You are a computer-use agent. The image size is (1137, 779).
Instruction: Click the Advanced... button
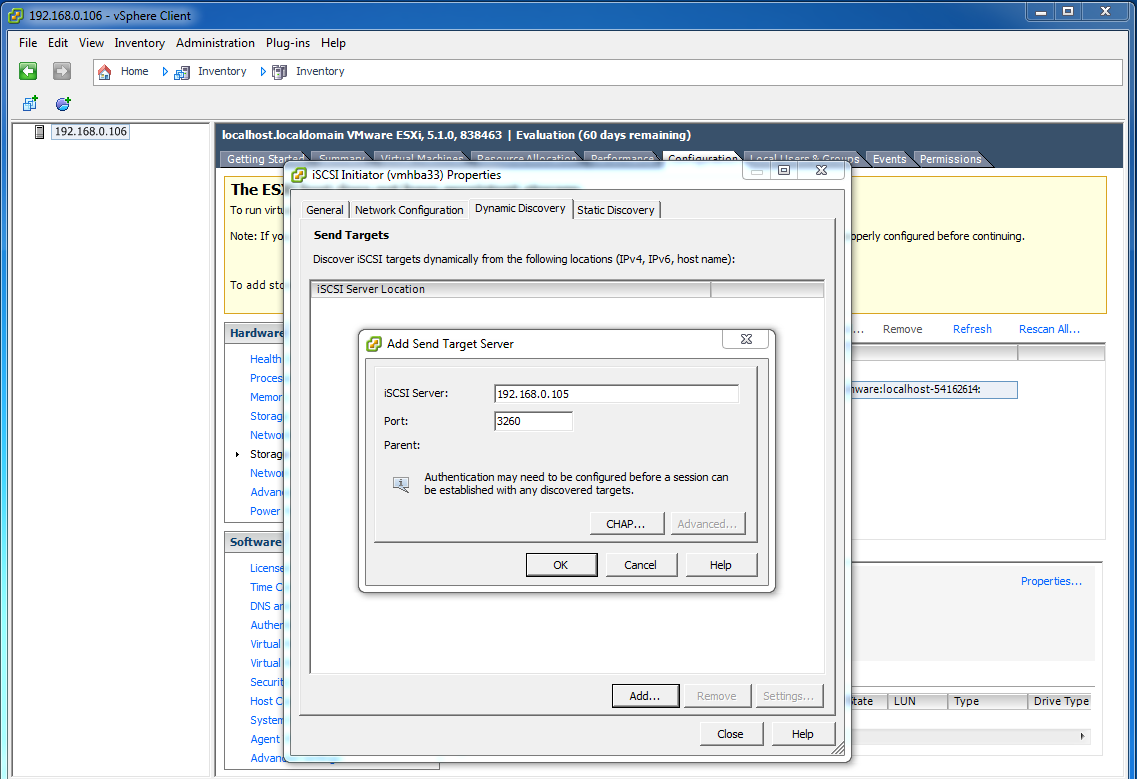(707, 524)
